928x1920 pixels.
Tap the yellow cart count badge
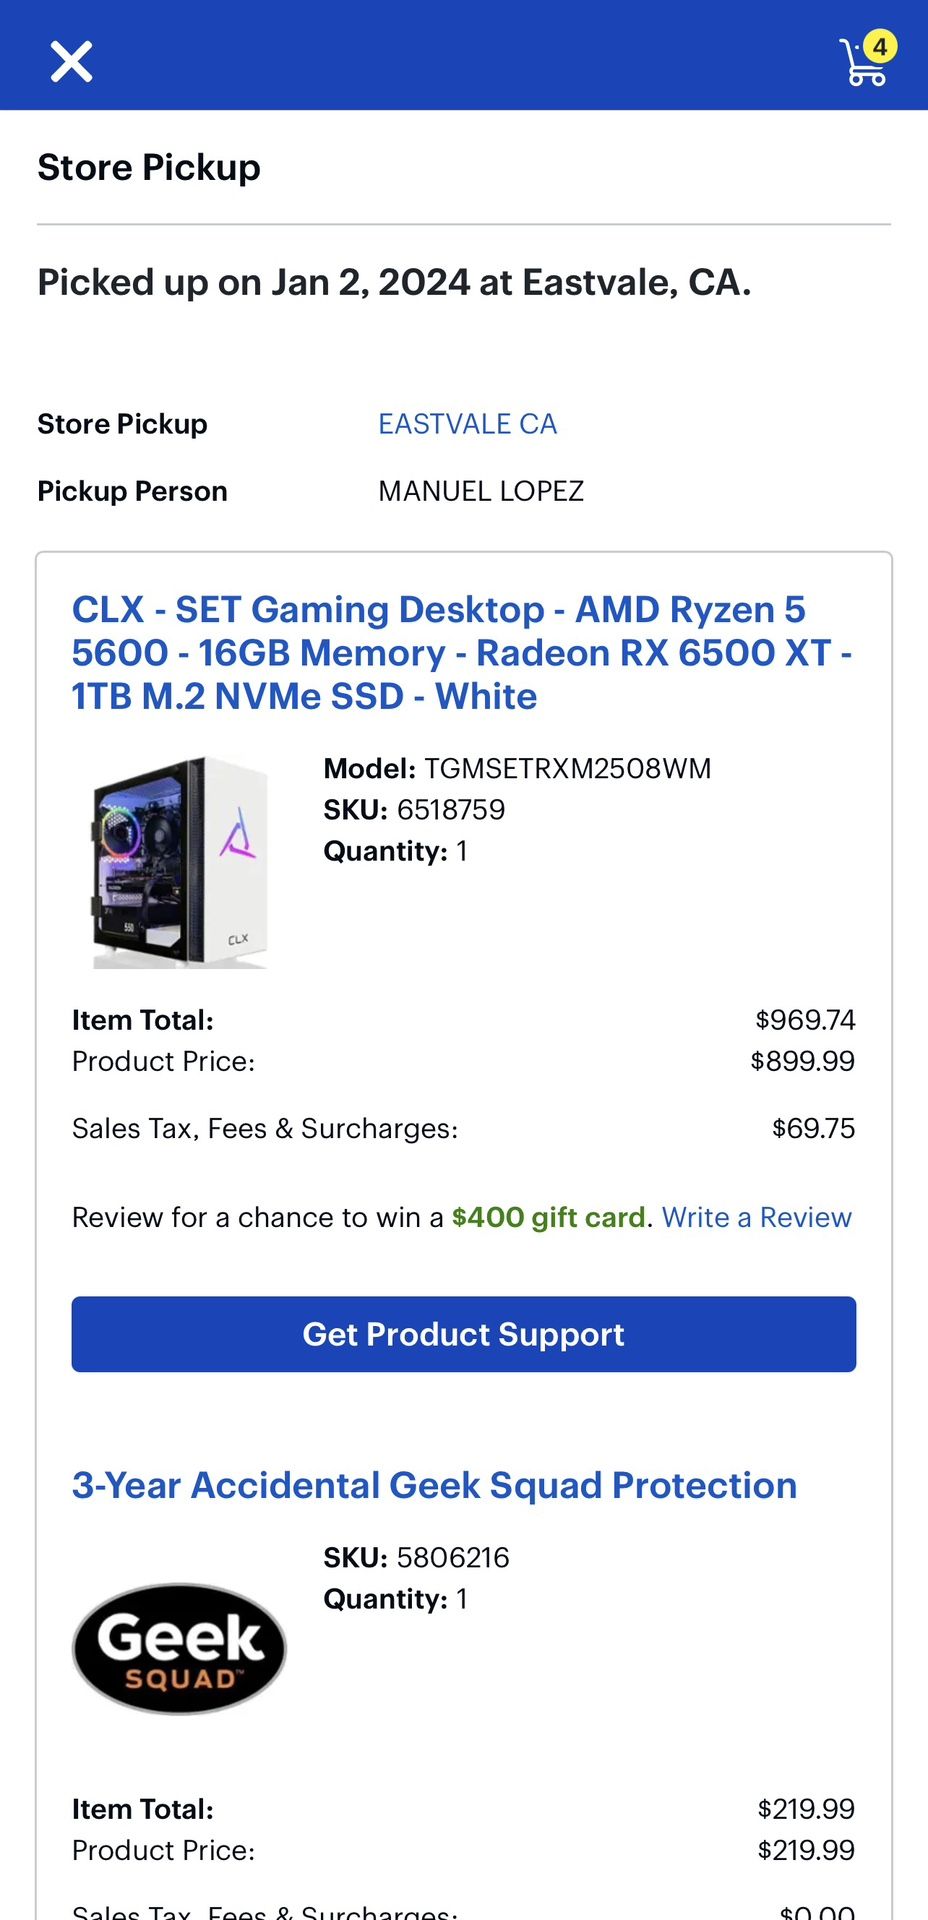point(880,46)
